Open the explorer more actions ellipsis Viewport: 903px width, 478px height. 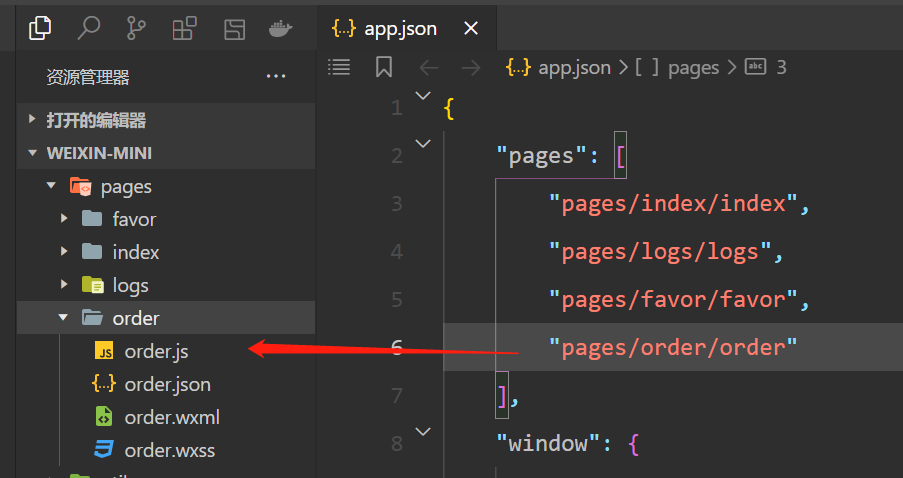(276, 76)
